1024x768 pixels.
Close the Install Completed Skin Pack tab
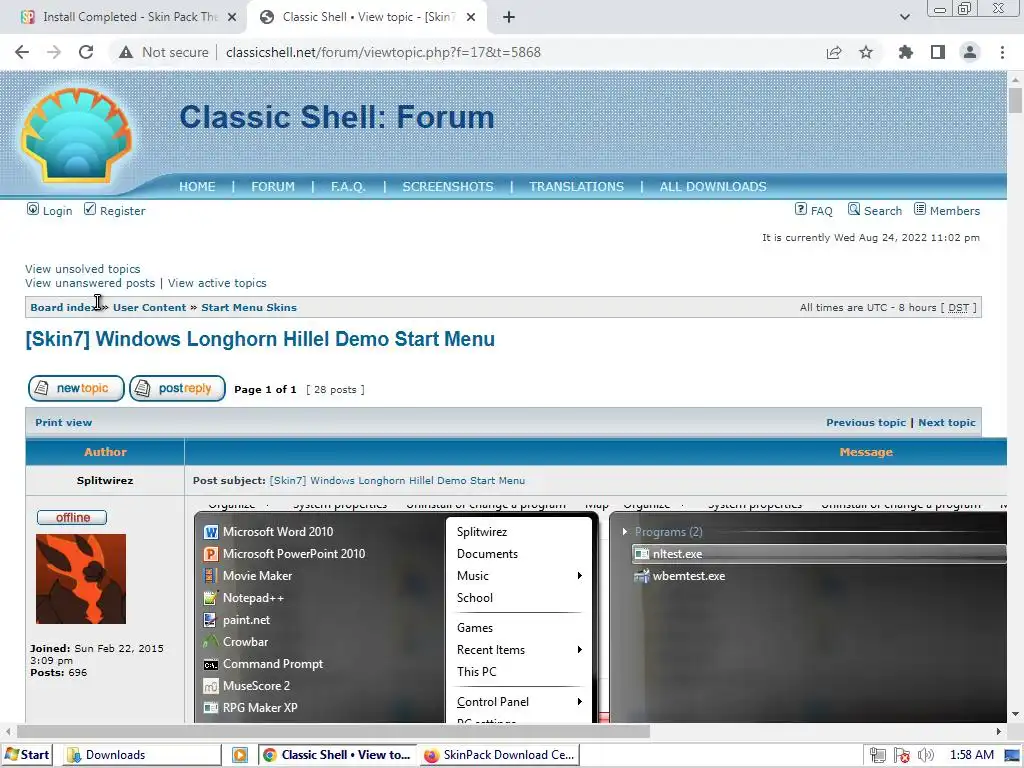tap(232, 17)
